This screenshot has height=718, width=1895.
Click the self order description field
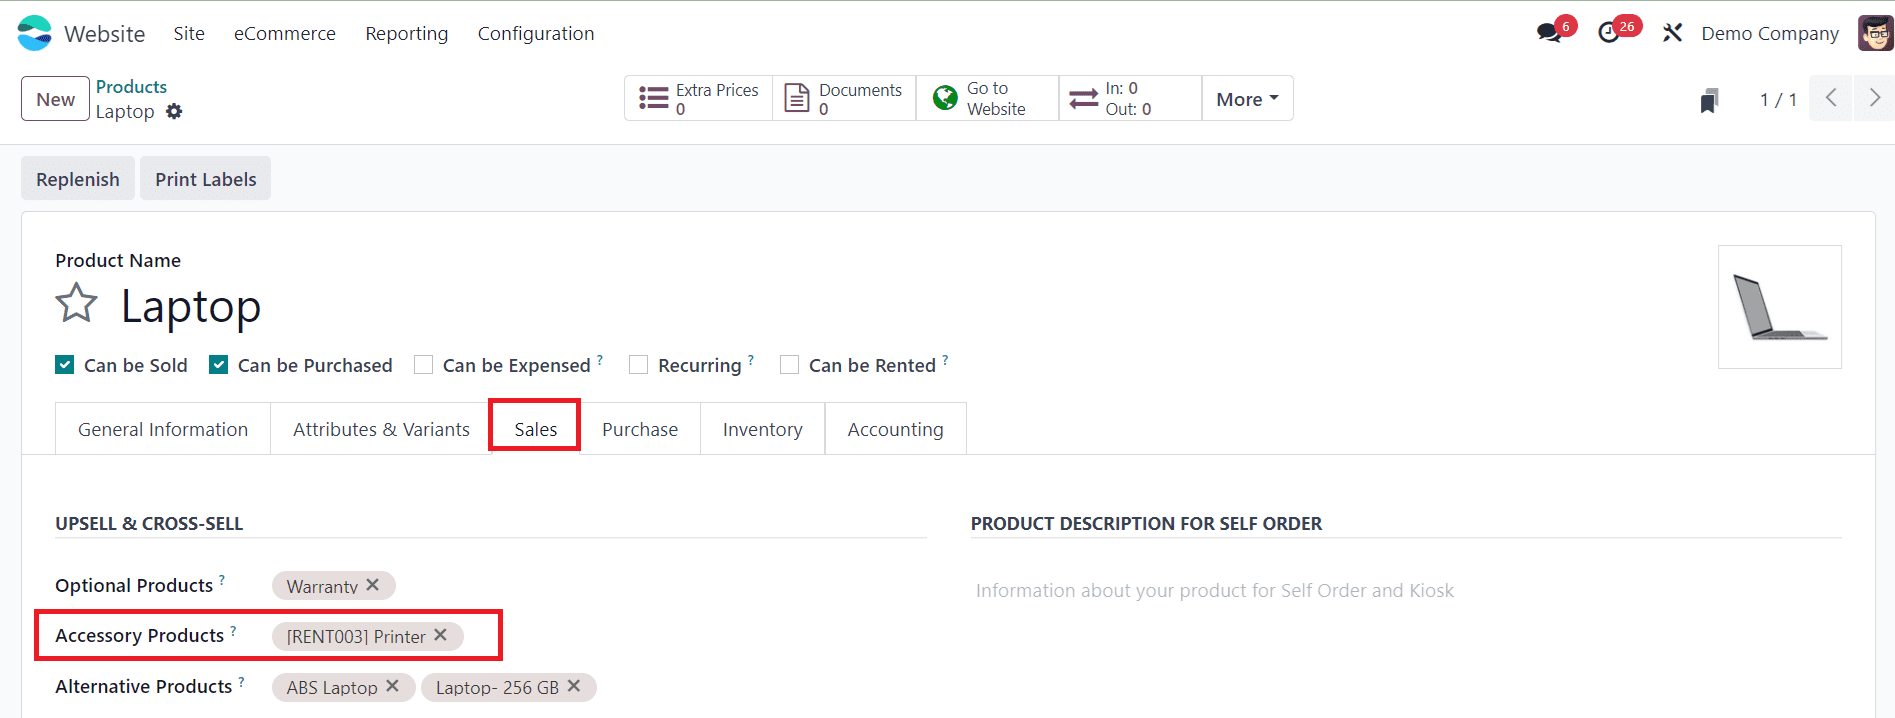[1406, 591]
